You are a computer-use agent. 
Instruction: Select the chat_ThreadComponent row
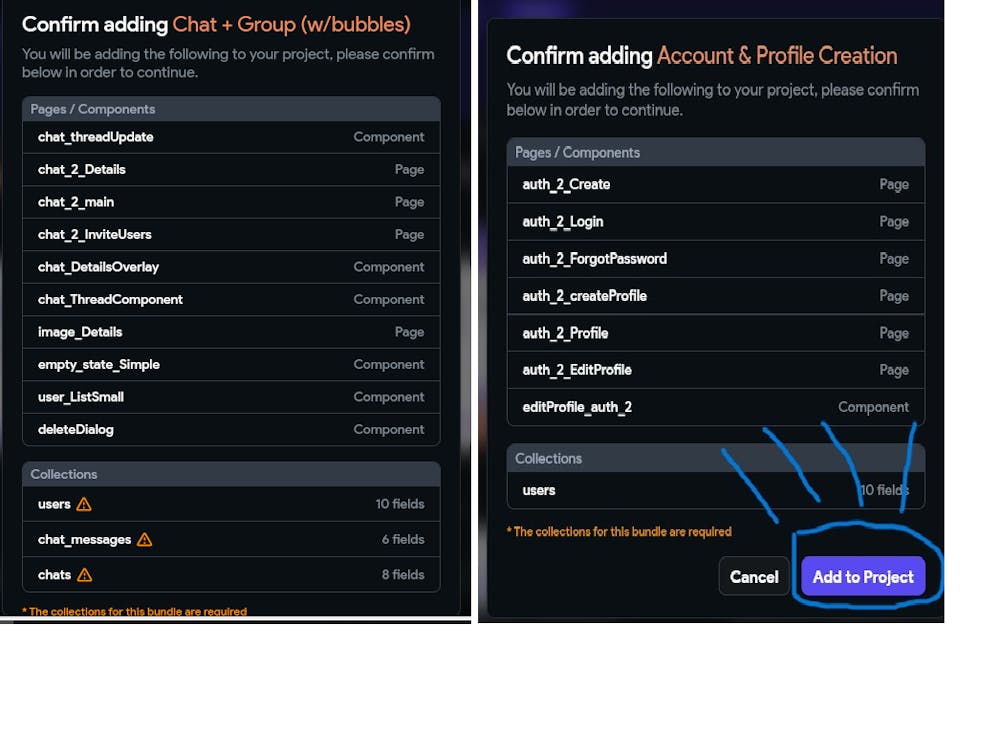[231, 300]
